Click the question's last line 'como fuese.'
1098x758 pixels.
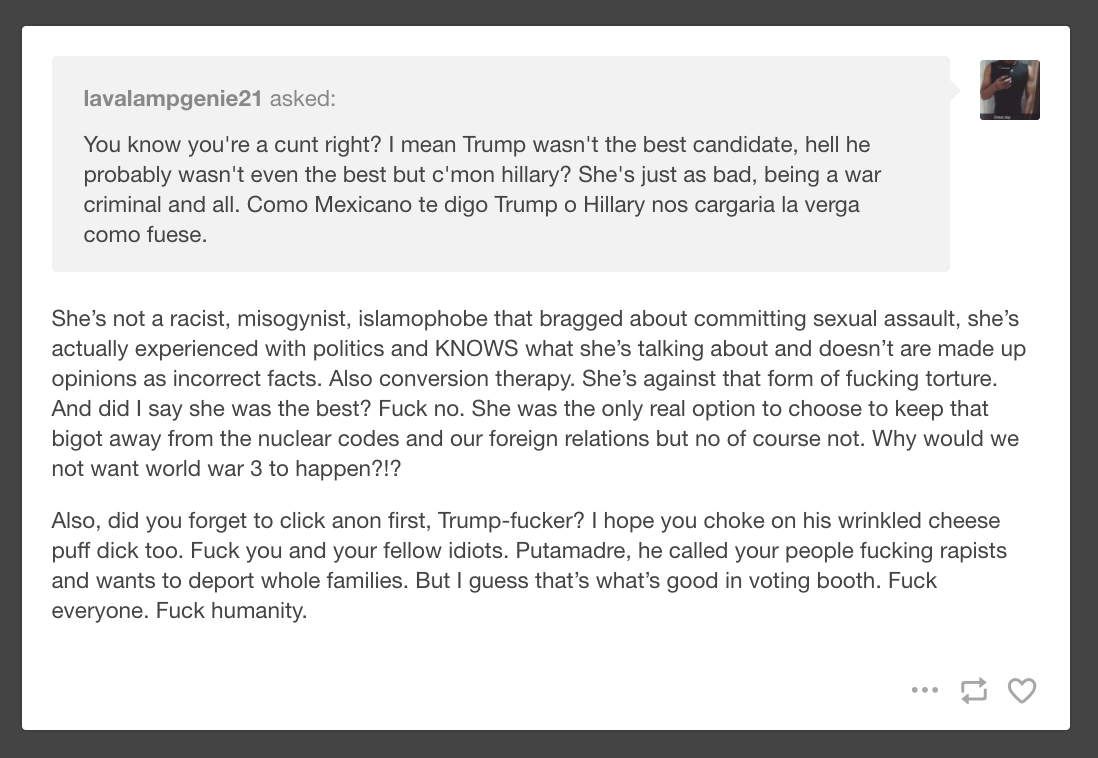(145, 235)
